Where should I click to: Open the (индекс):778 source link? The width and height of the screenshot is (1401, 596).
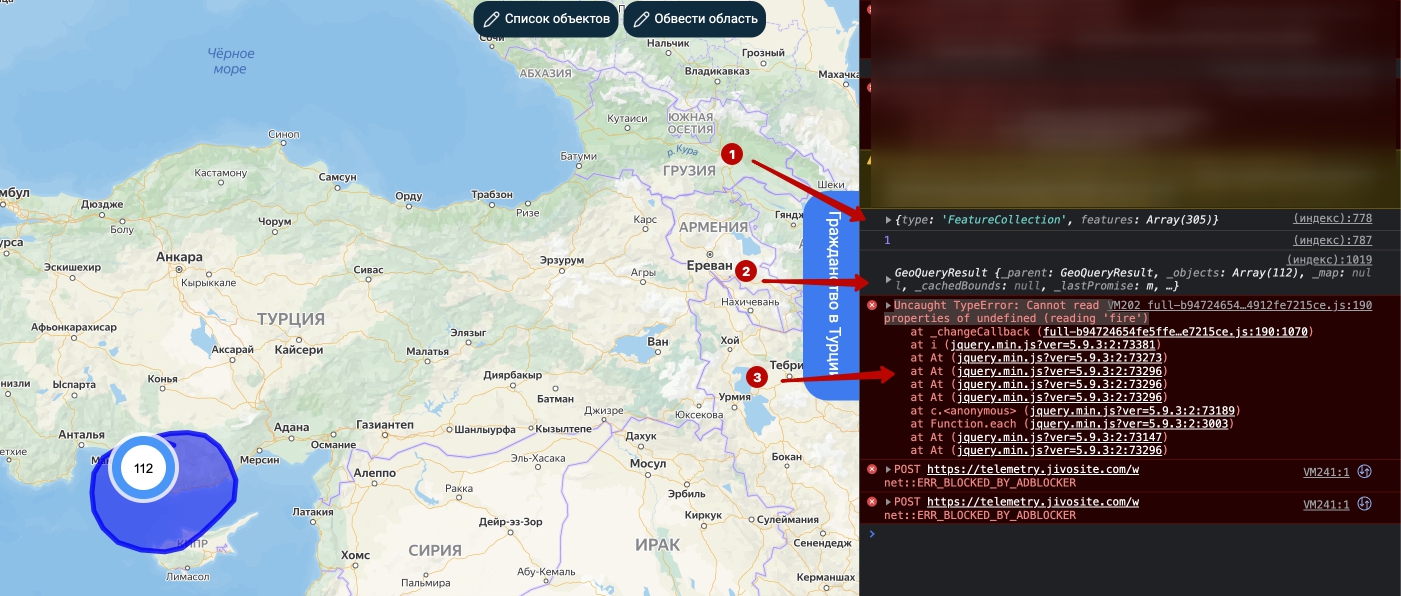point(1332,218)
